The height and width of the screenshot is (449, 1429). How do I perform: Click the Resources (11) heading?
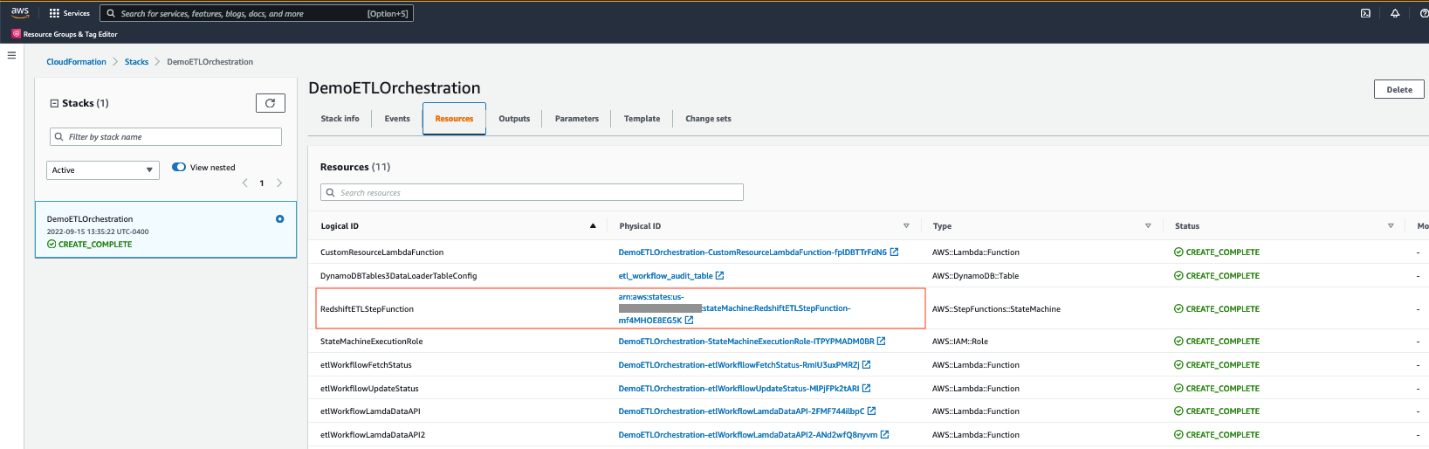click(x=356, y=166)
